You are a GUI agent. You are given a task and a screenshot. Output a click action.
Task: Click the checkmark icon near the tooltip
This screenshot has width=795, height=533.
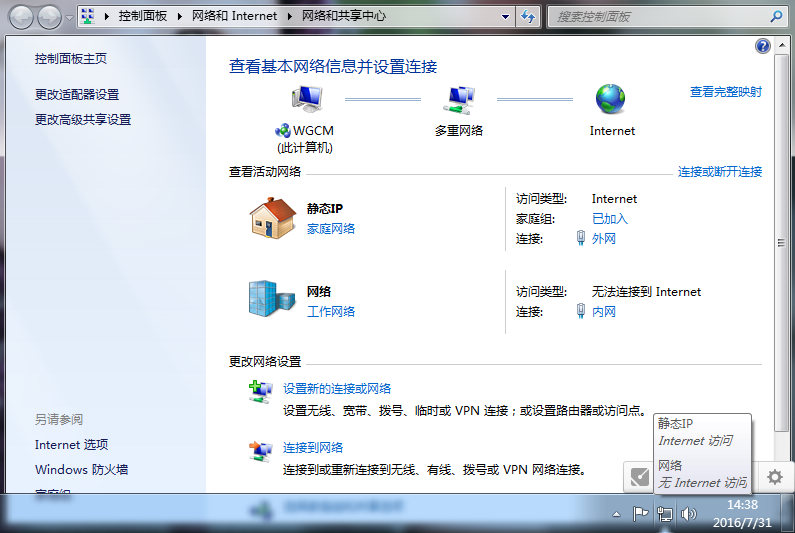pos(639,477)
